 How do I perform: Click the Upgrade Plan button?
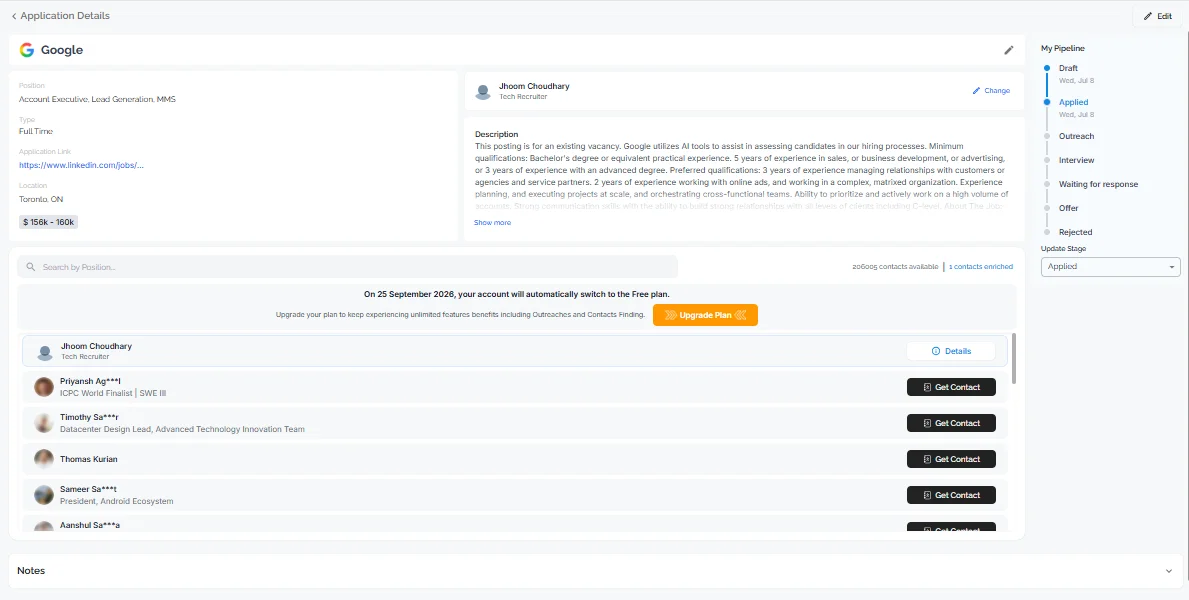705,315
